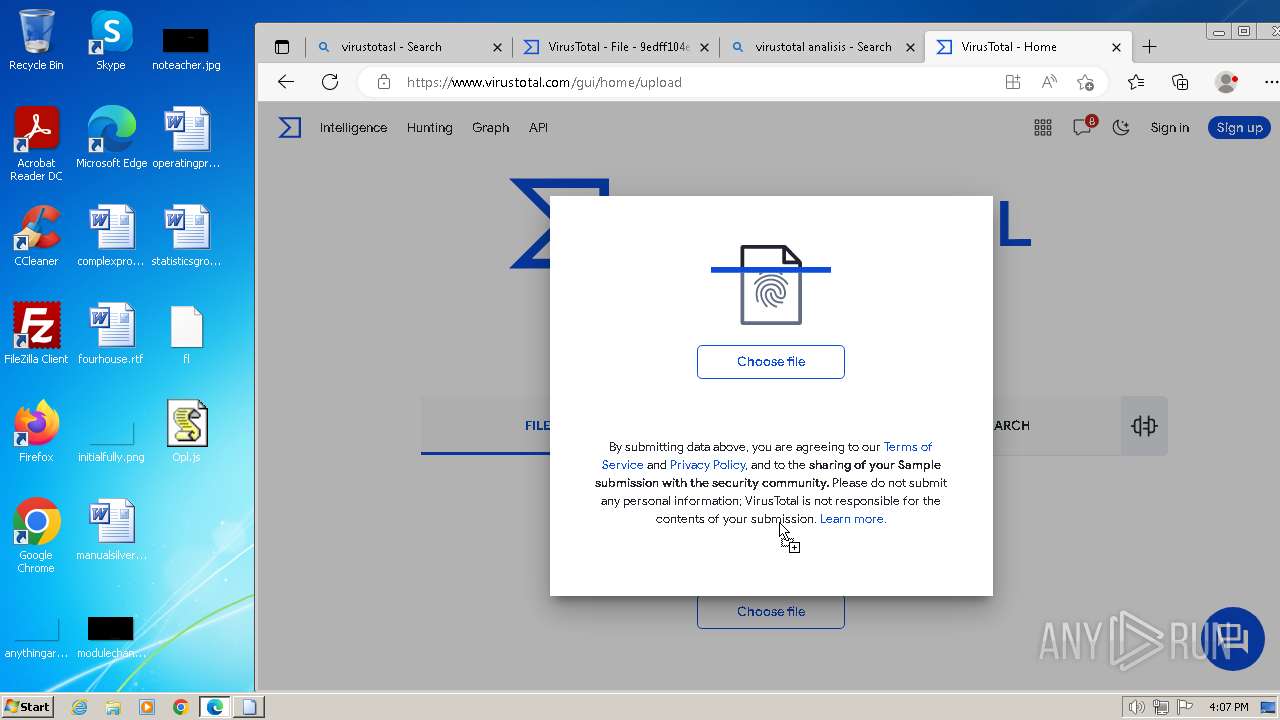Close the virustotasl - Search tab

point(498,47)
